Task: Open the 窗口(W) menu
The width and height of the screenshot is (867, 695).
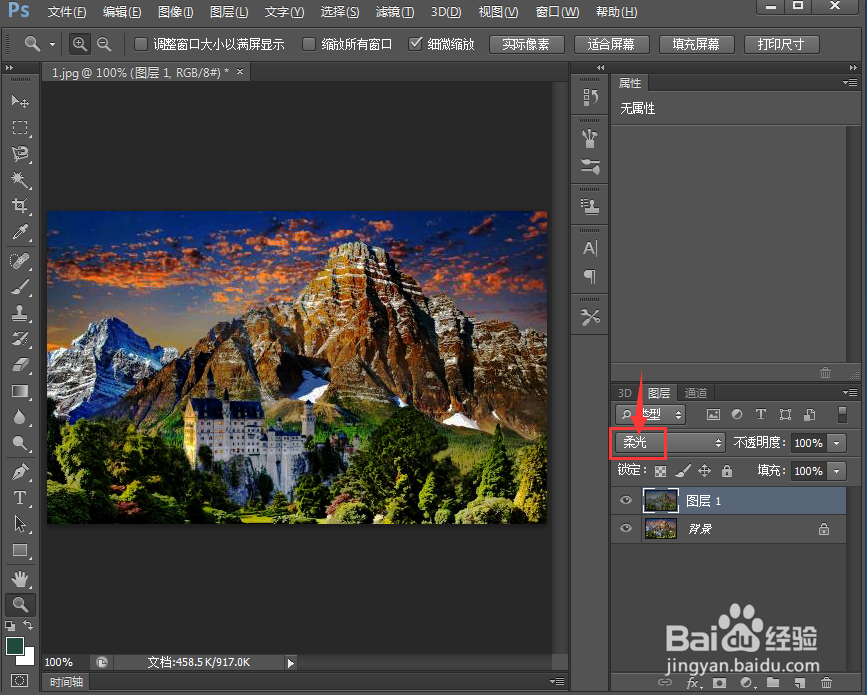Action: pyautogui.click(x=557, y=12)
